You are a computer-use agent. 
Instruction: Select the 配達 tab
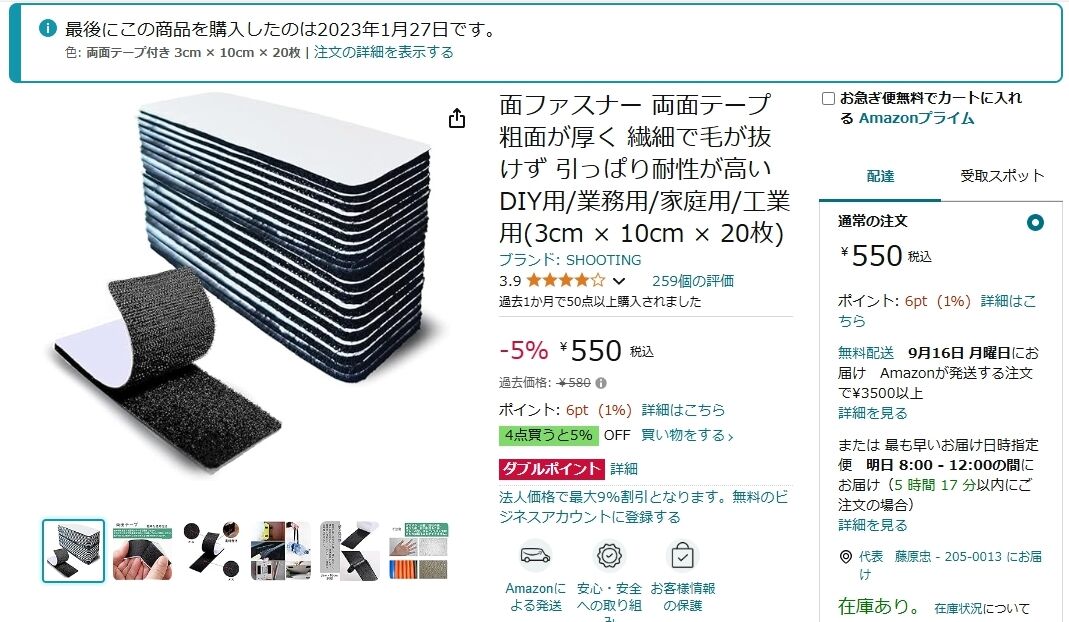pyautogui.click(x=880, y=177)
